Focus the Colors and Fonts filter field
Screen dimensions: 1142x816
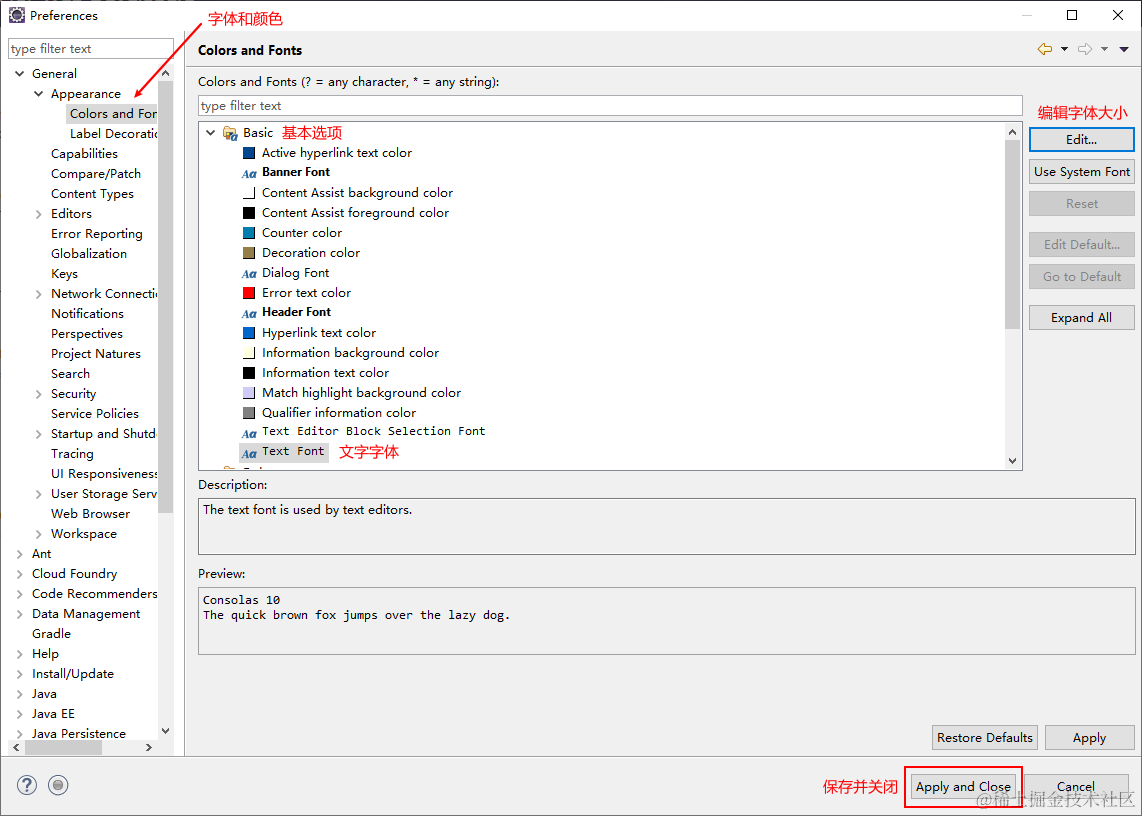[610, 106]
